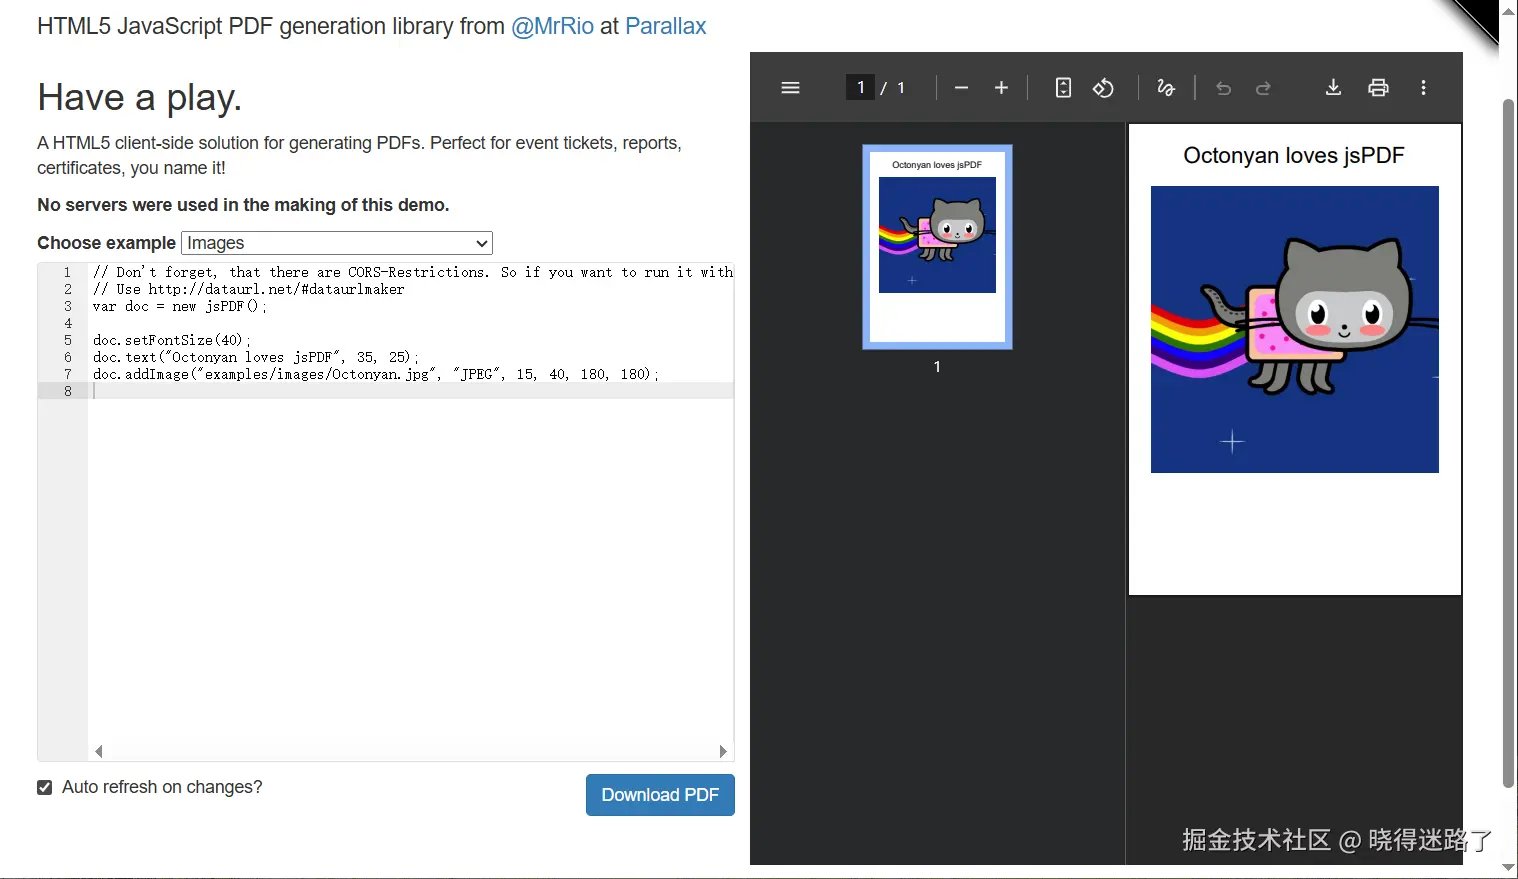Click code line 'var doc = new jsPDF();'
The image size is (1518, 879).
click(x=180, y=306)
